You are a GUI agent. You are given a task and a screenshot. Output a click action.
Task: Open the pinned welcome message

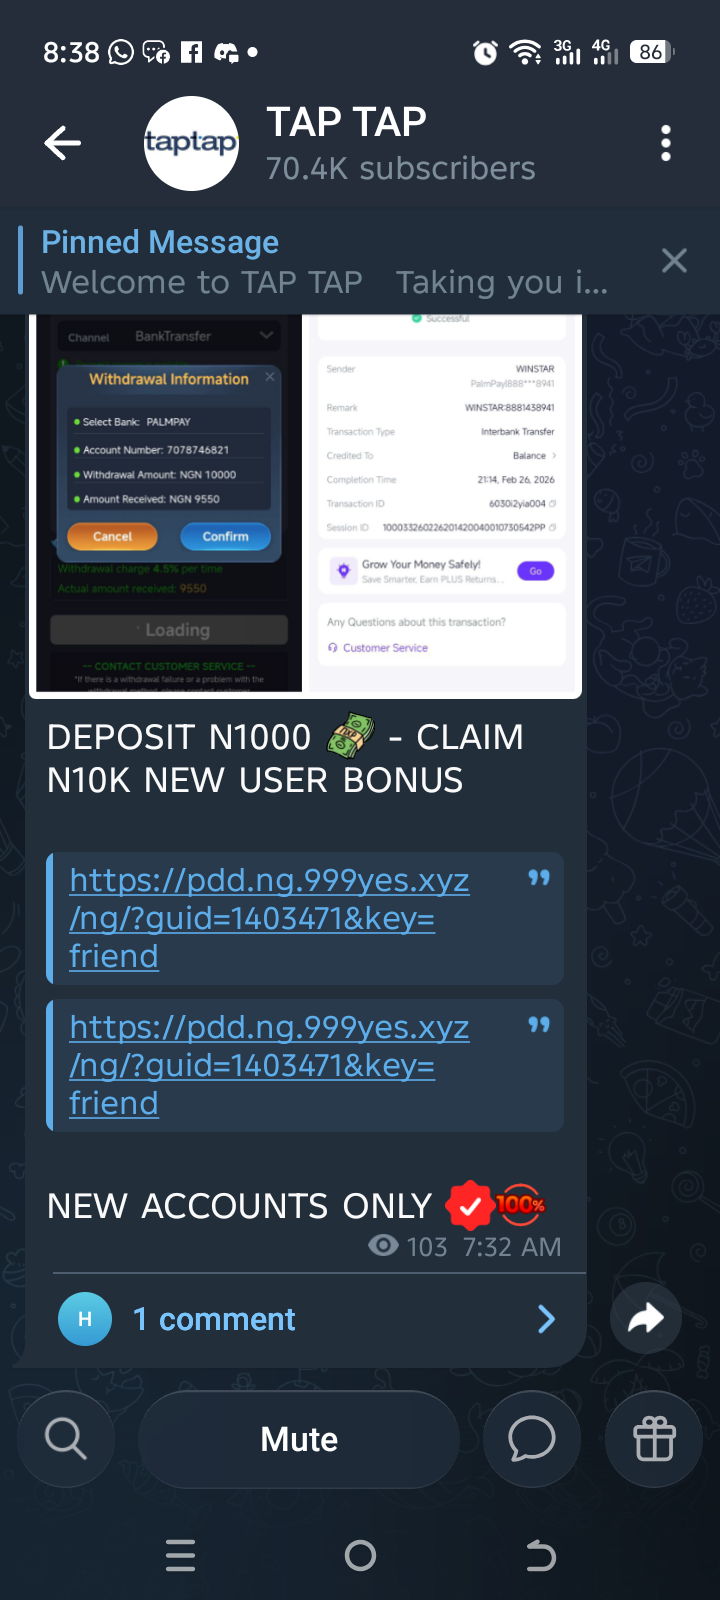[325, 262]
